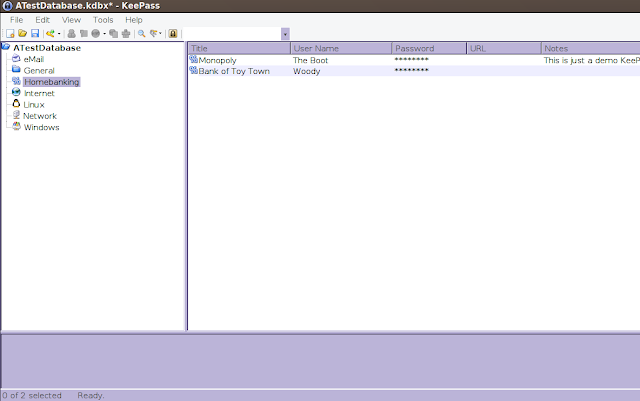Image resolution: width=640 pixels, height=401 pixels.
Task: Click the Copy User Name toolbar icon
Action: (x=71, y=33)
